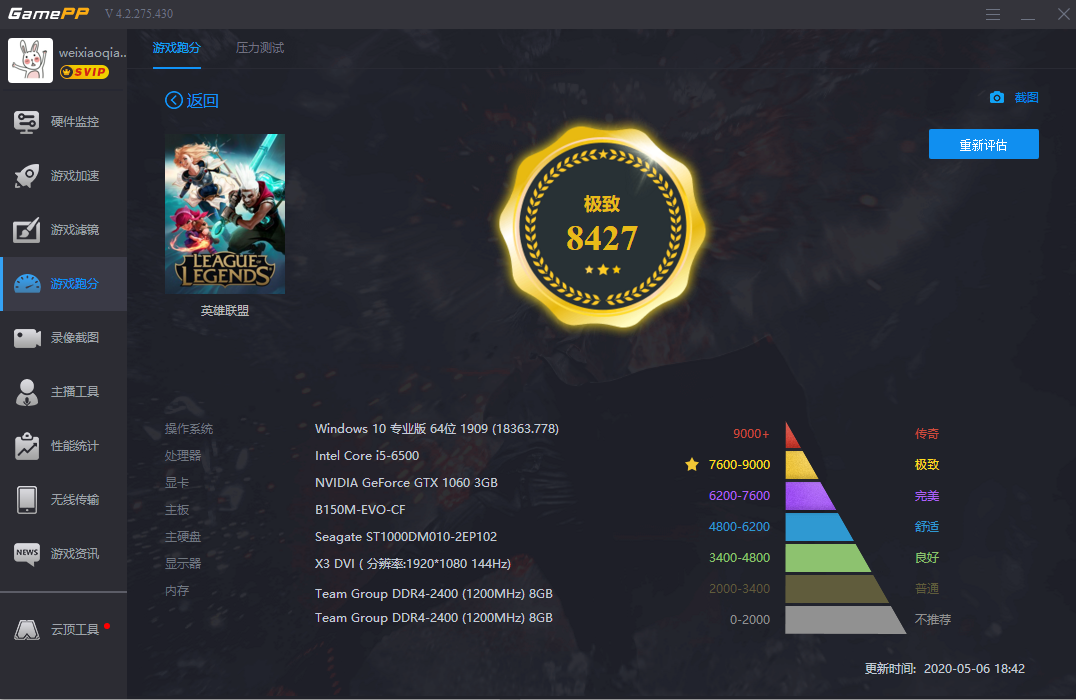Image resolution: width=1076 pixels, height=700 pixels.
Task: Click the SVIP badge under the avatar
Action: [84, 71]
